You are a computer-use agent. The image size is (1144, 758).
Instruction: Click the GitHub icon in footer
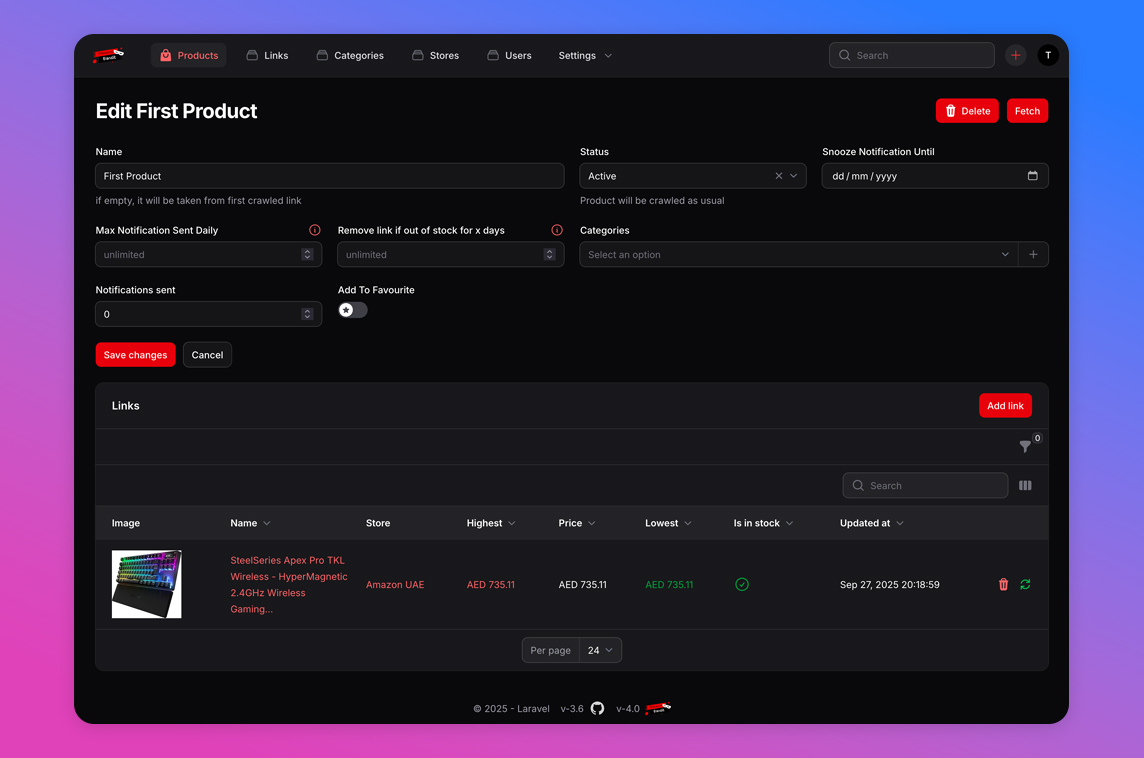[x=597, y=708]
